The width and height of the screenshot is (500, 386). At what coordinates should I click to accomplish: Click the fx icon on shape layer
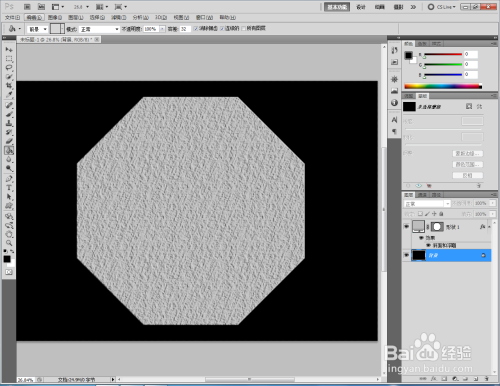482,227
